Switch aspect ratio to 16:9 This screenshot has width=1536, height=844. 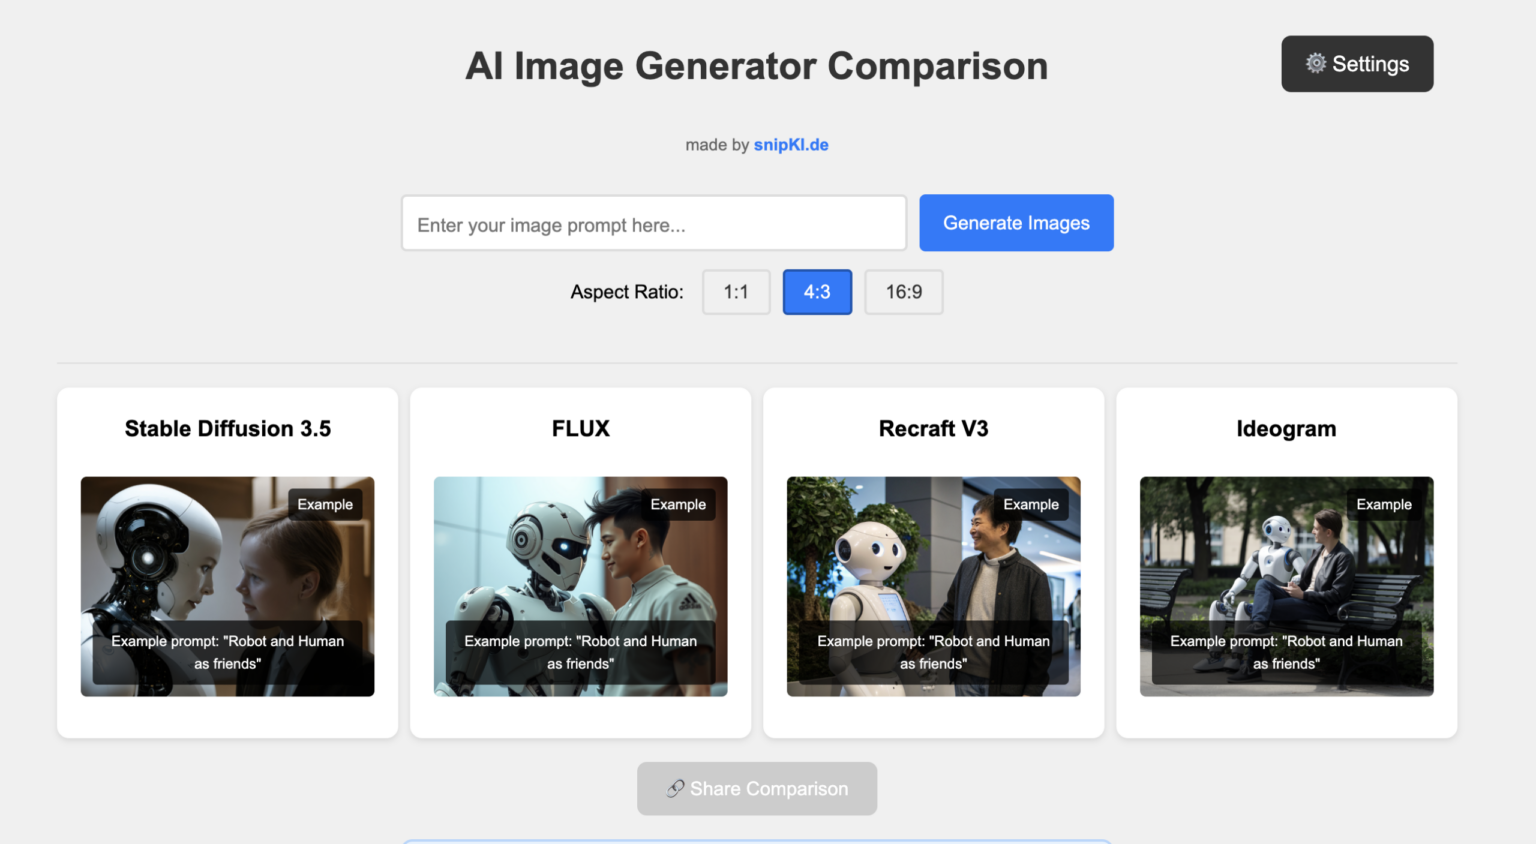coord(903,292)
